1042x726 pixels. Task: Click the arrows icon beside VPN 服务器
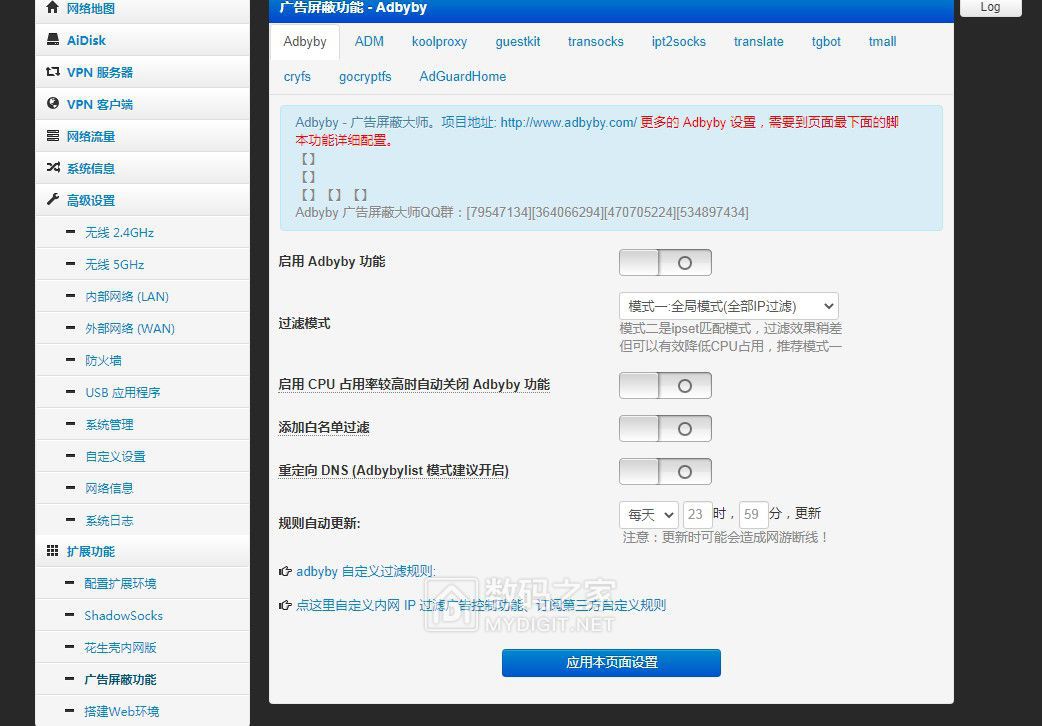(x=52, y=72)
